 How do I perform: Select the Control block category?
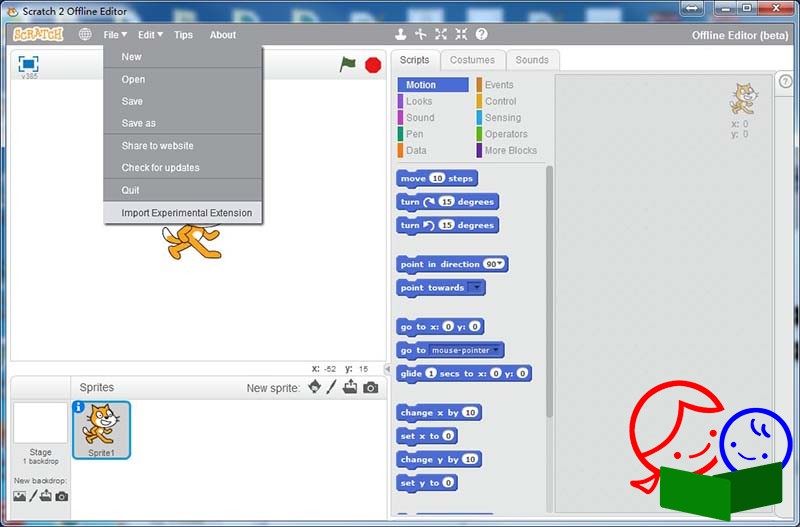click(510, 101)
